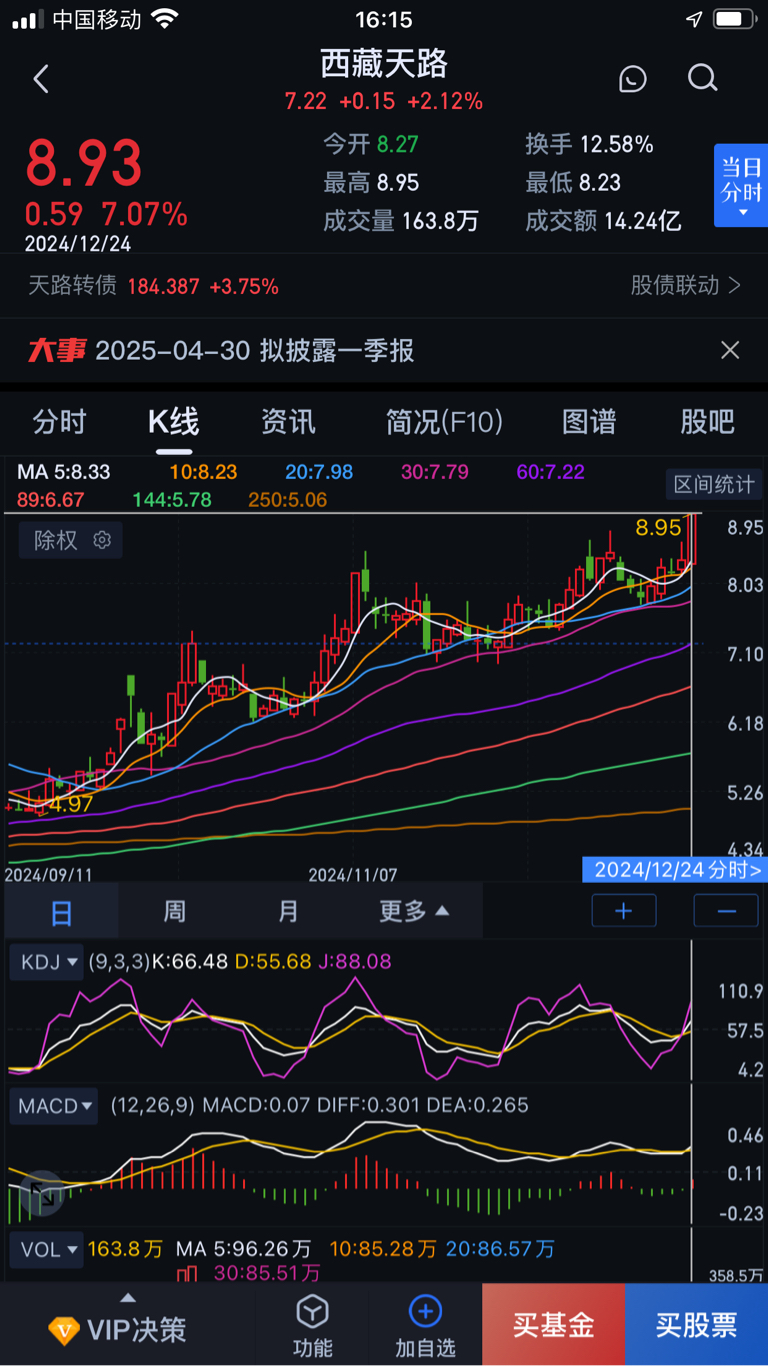768x1366 pixels.
Task: Switch to 分时 tab
Action: (60, 422)
